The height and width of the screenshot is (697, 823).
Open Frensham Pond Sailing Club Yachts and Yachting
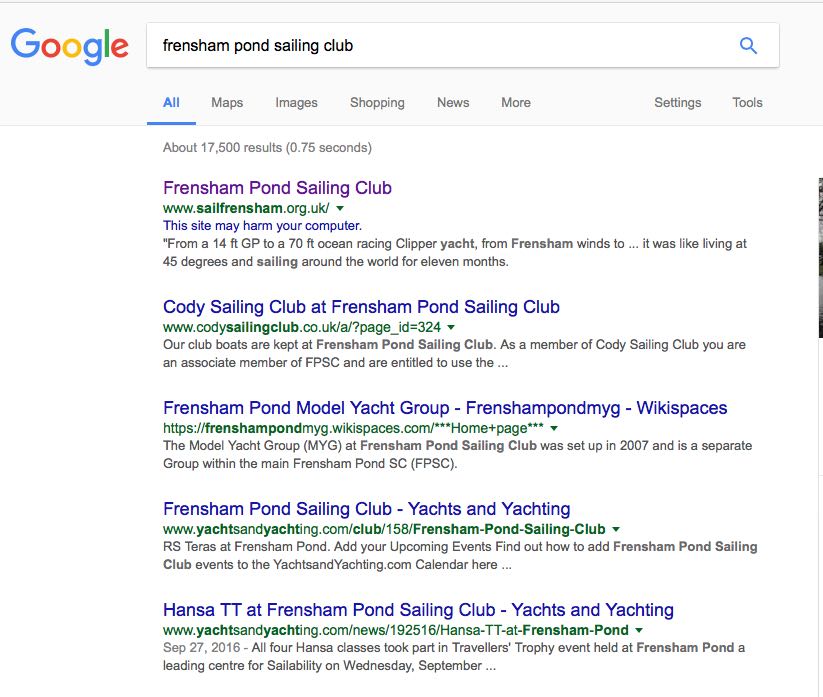[366, 509]
